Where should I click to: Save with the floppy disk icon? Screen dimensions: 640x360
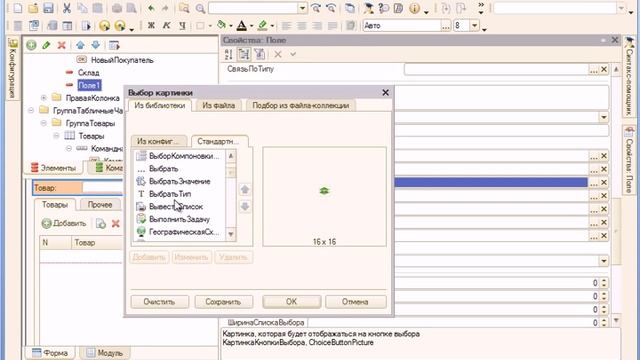pyautogui.click(x=48, y=8)
